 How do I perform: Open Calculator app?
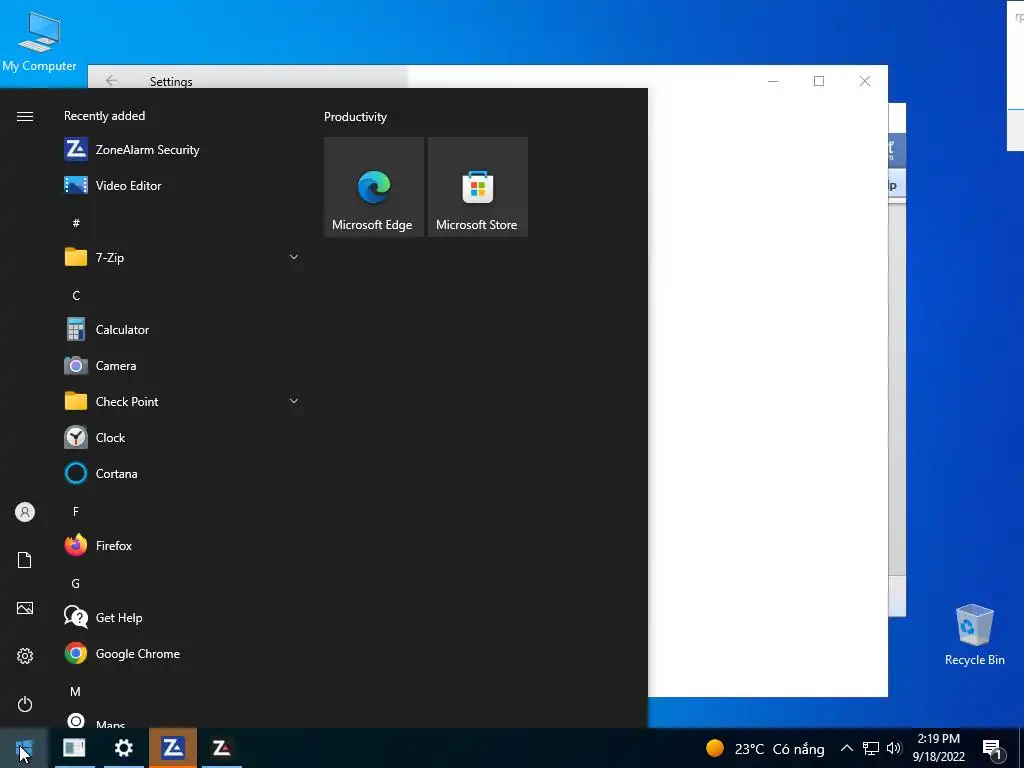click(182, 330)
